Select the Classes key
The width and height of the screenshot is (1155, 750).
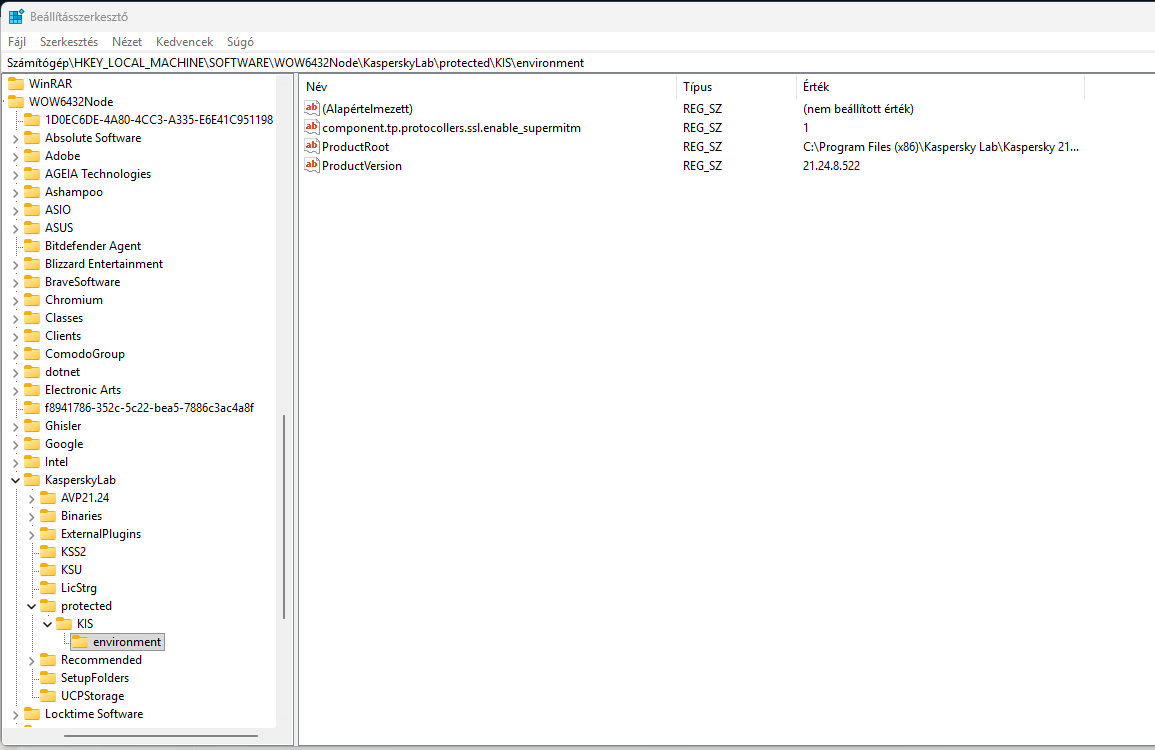coord(64,318)
